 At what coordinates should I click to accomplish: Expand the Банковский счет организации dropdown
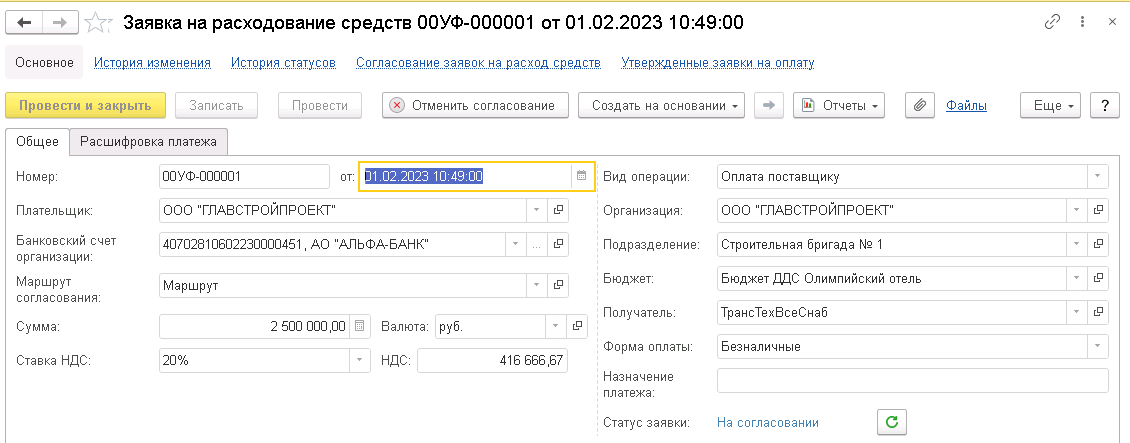coord(515,245)
